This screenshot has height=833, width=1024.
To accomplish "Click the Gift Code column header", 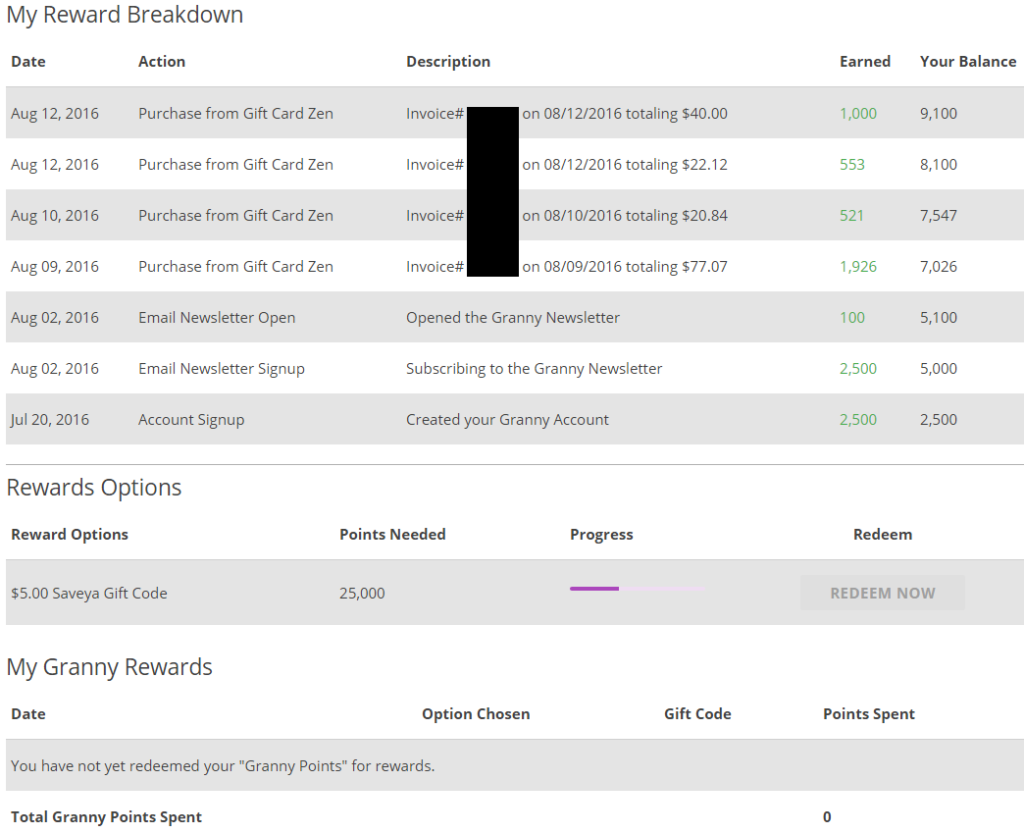I will pos(697,714).
